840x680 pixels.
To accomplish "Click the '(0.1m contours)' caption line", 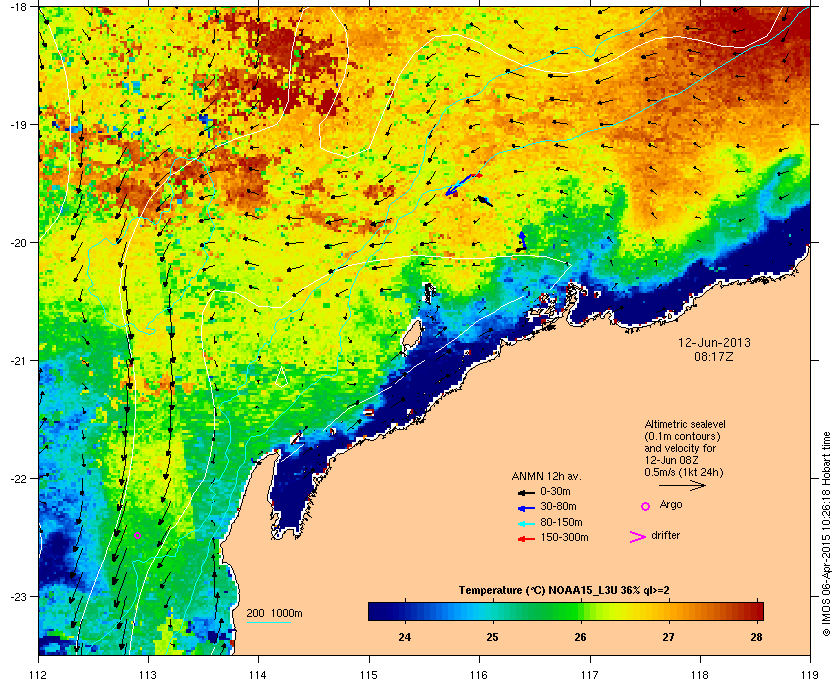I will 682,436.
